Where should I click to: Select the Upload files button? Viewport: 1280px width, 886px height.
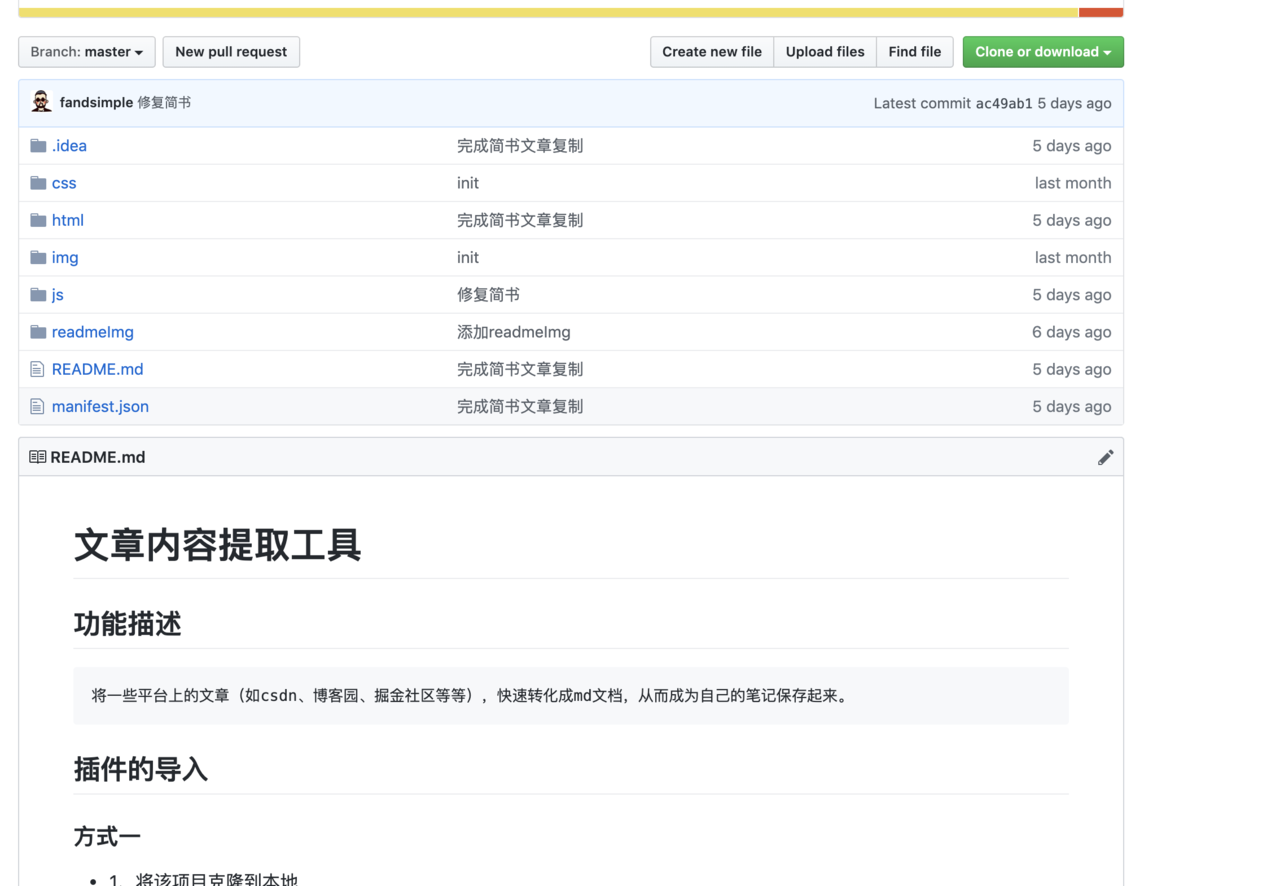tap(825, 52)
